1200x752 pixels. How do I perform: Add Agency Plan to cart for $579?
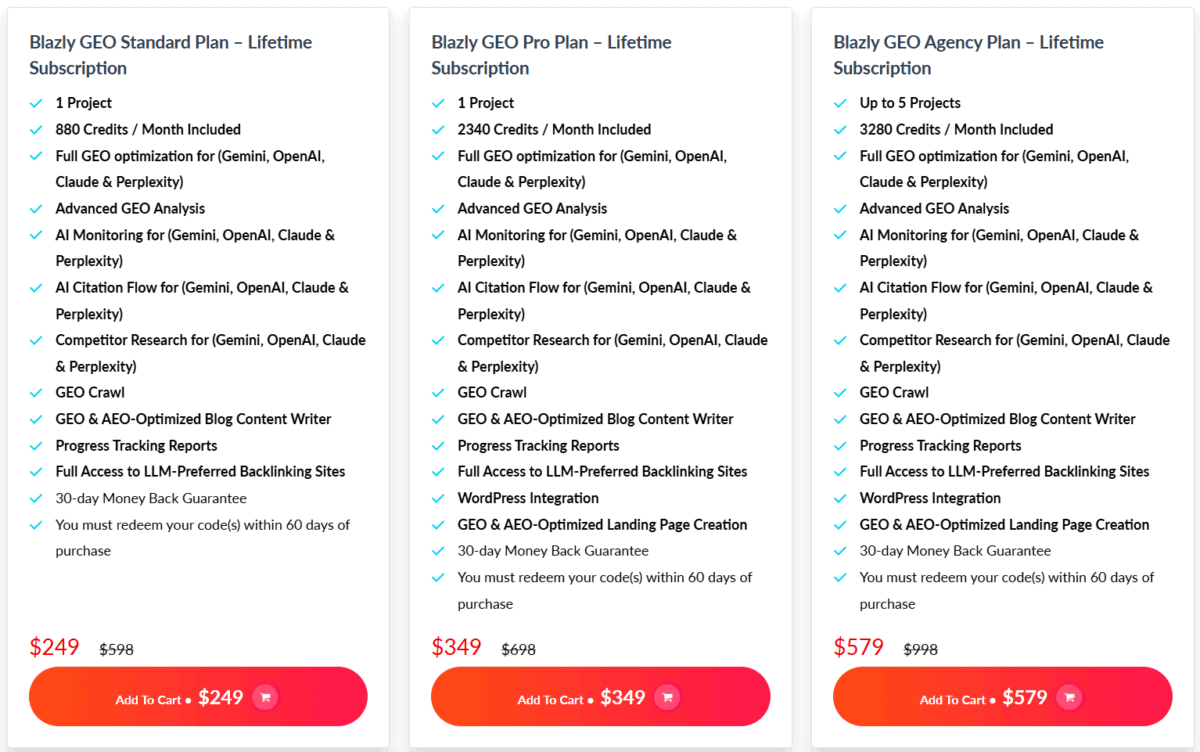tap(1002, 697)
